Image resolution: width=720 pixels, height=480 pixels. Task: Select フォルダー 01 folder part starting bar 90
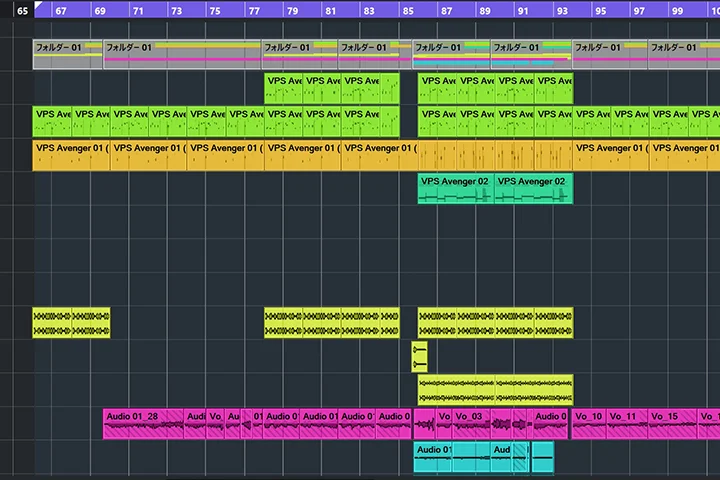[531, 54]
